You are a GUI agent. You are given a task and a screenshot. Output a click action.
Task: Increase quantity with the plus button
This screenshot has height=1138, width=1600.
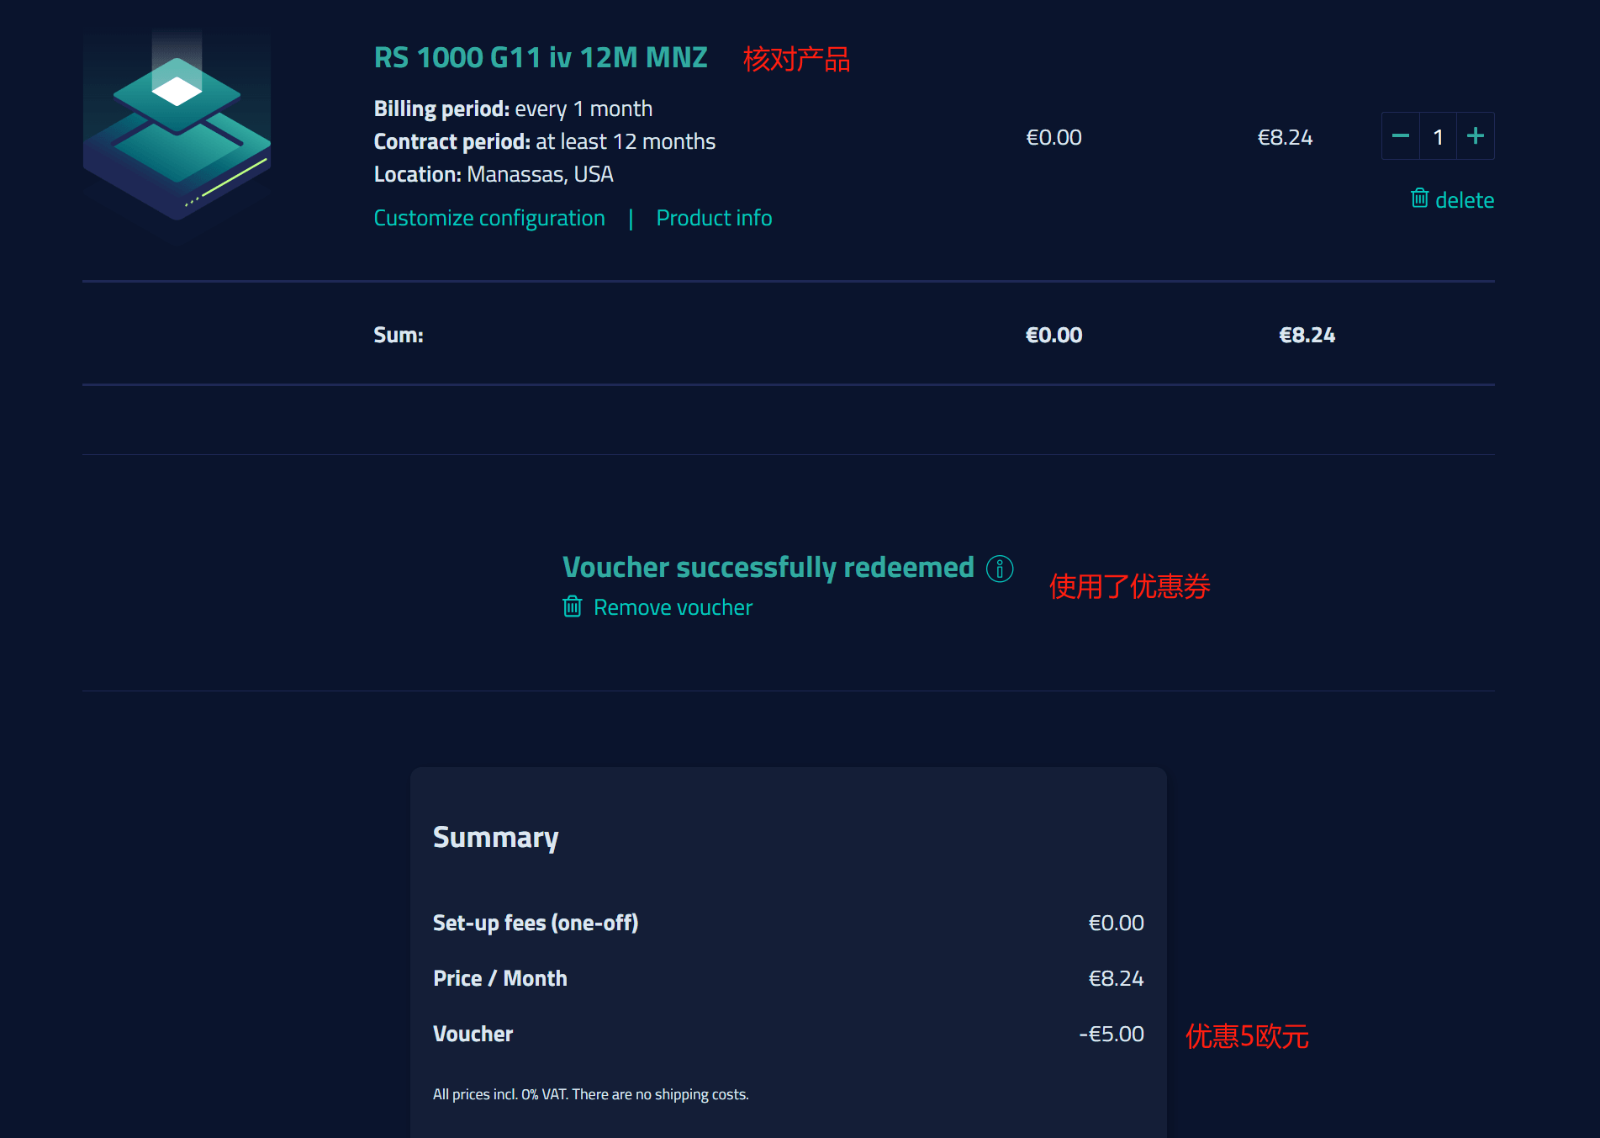click(1475, 136)
